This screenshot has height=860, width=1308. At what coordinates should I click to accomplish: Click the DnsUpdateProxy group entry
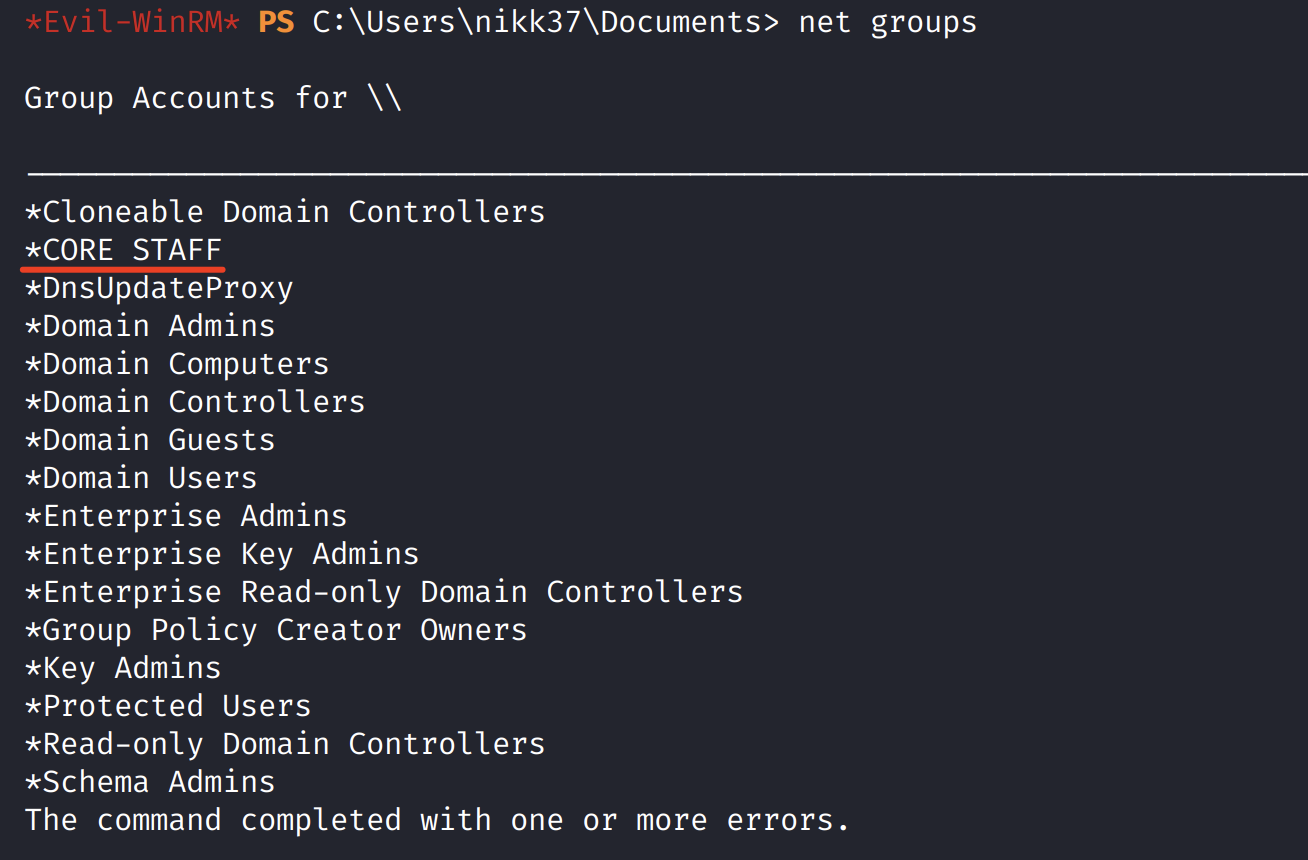coord(159,288)
